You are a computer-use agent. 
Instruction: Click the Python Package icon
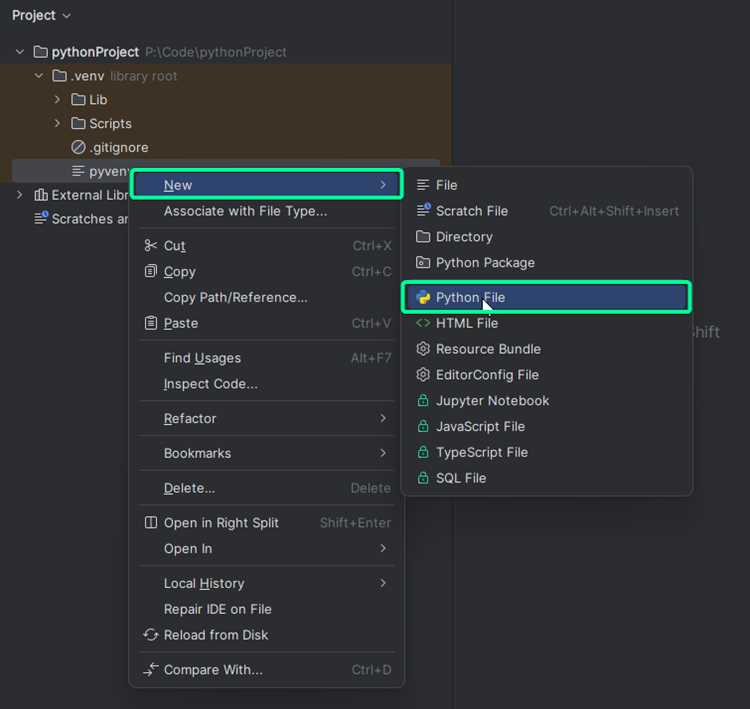[x=423, y=262]
